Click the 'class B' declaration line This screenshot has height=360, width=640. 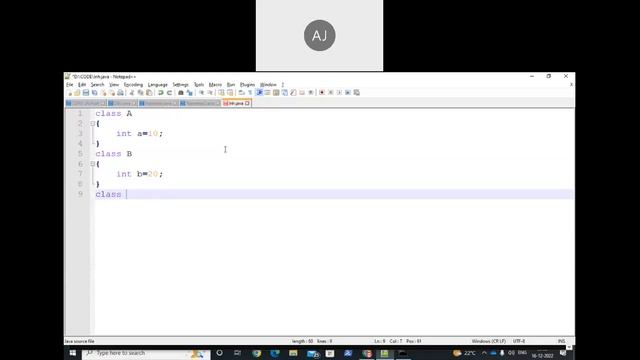113,154
